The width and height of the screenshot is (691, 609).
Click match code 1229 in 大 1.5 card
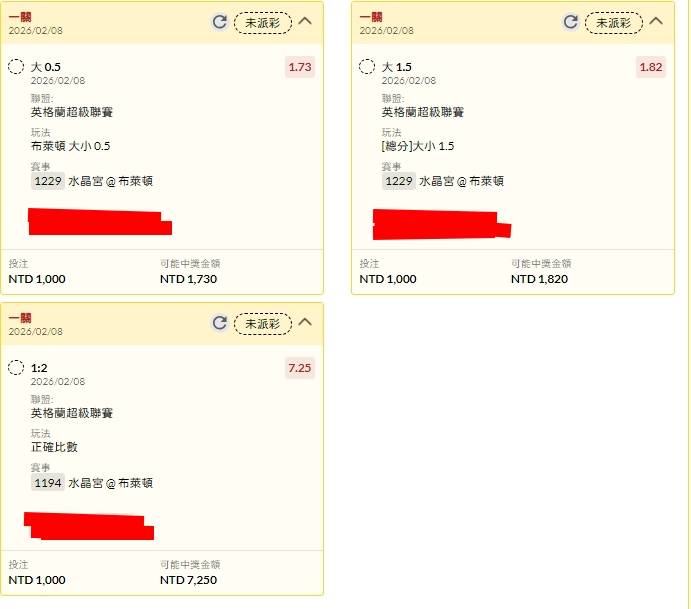(x=399, y=181)
